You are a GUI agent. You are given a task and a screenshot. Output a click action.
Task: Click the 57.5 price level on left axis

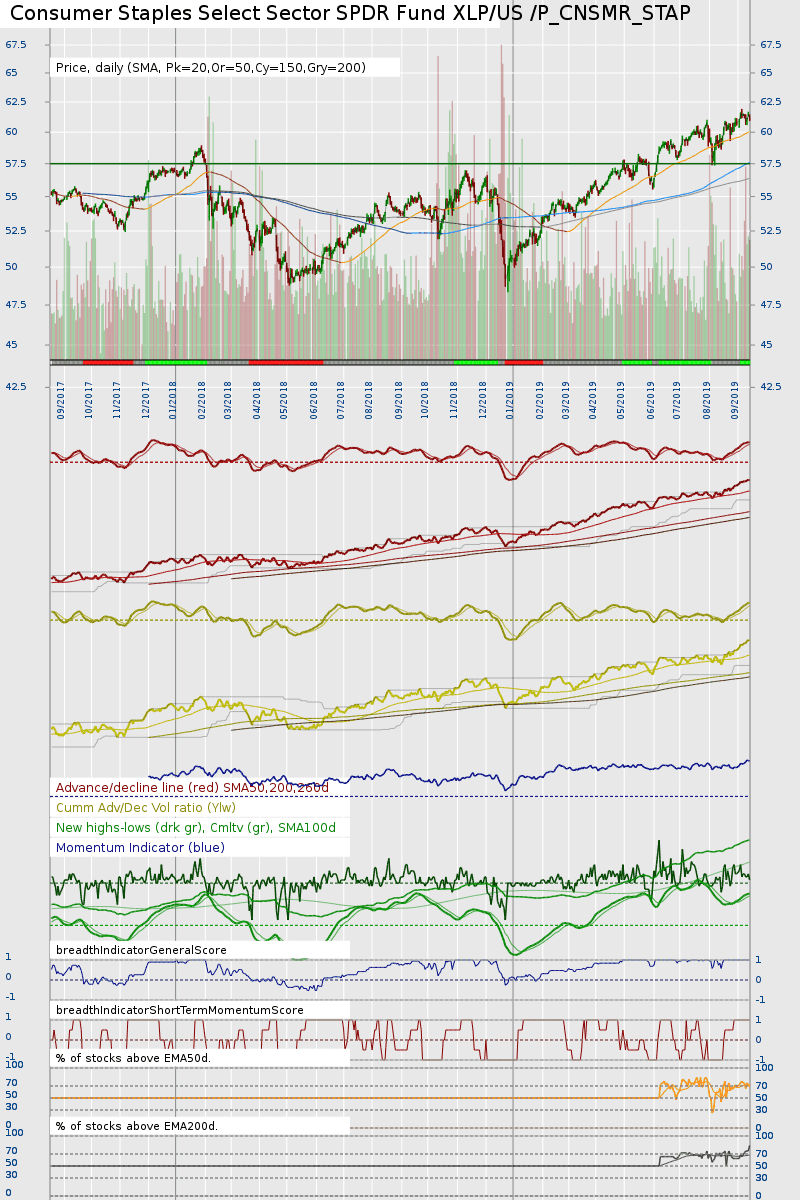(15, 164)
